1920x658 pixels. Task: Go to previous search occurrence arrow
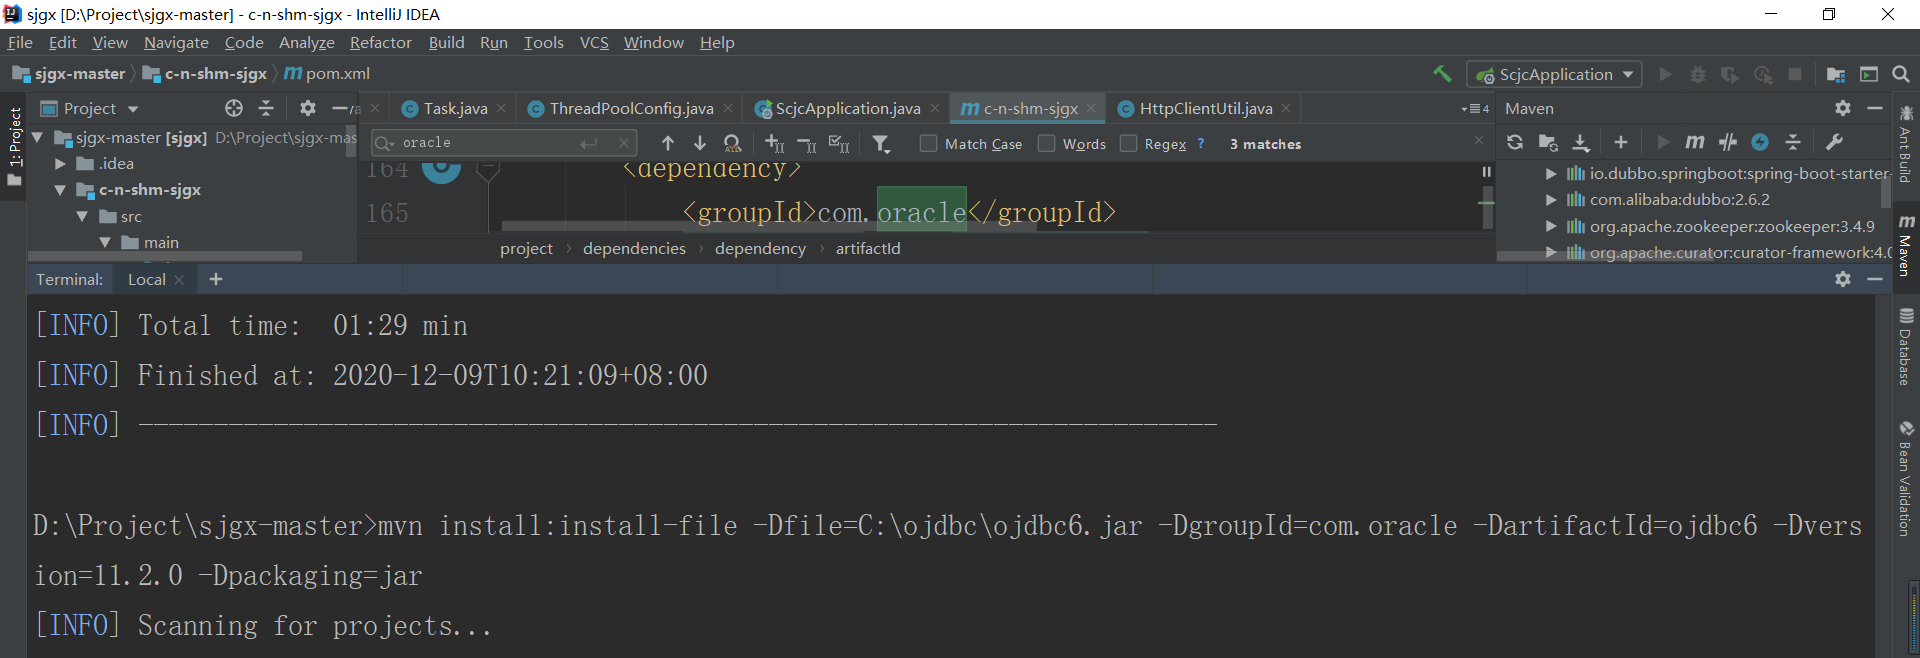(x=668, y=144)
